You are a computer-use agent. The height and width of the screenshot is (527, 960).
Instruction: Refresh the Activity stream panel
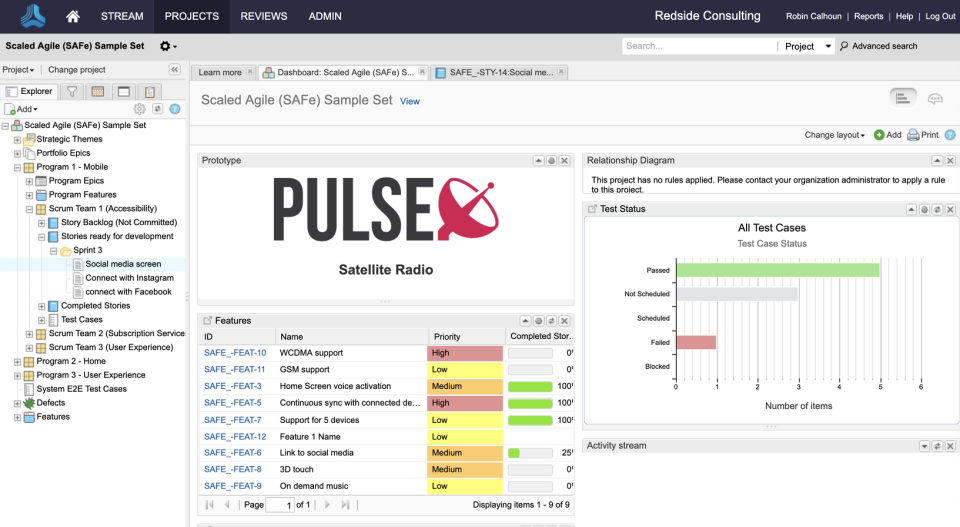tap(937, 446)
